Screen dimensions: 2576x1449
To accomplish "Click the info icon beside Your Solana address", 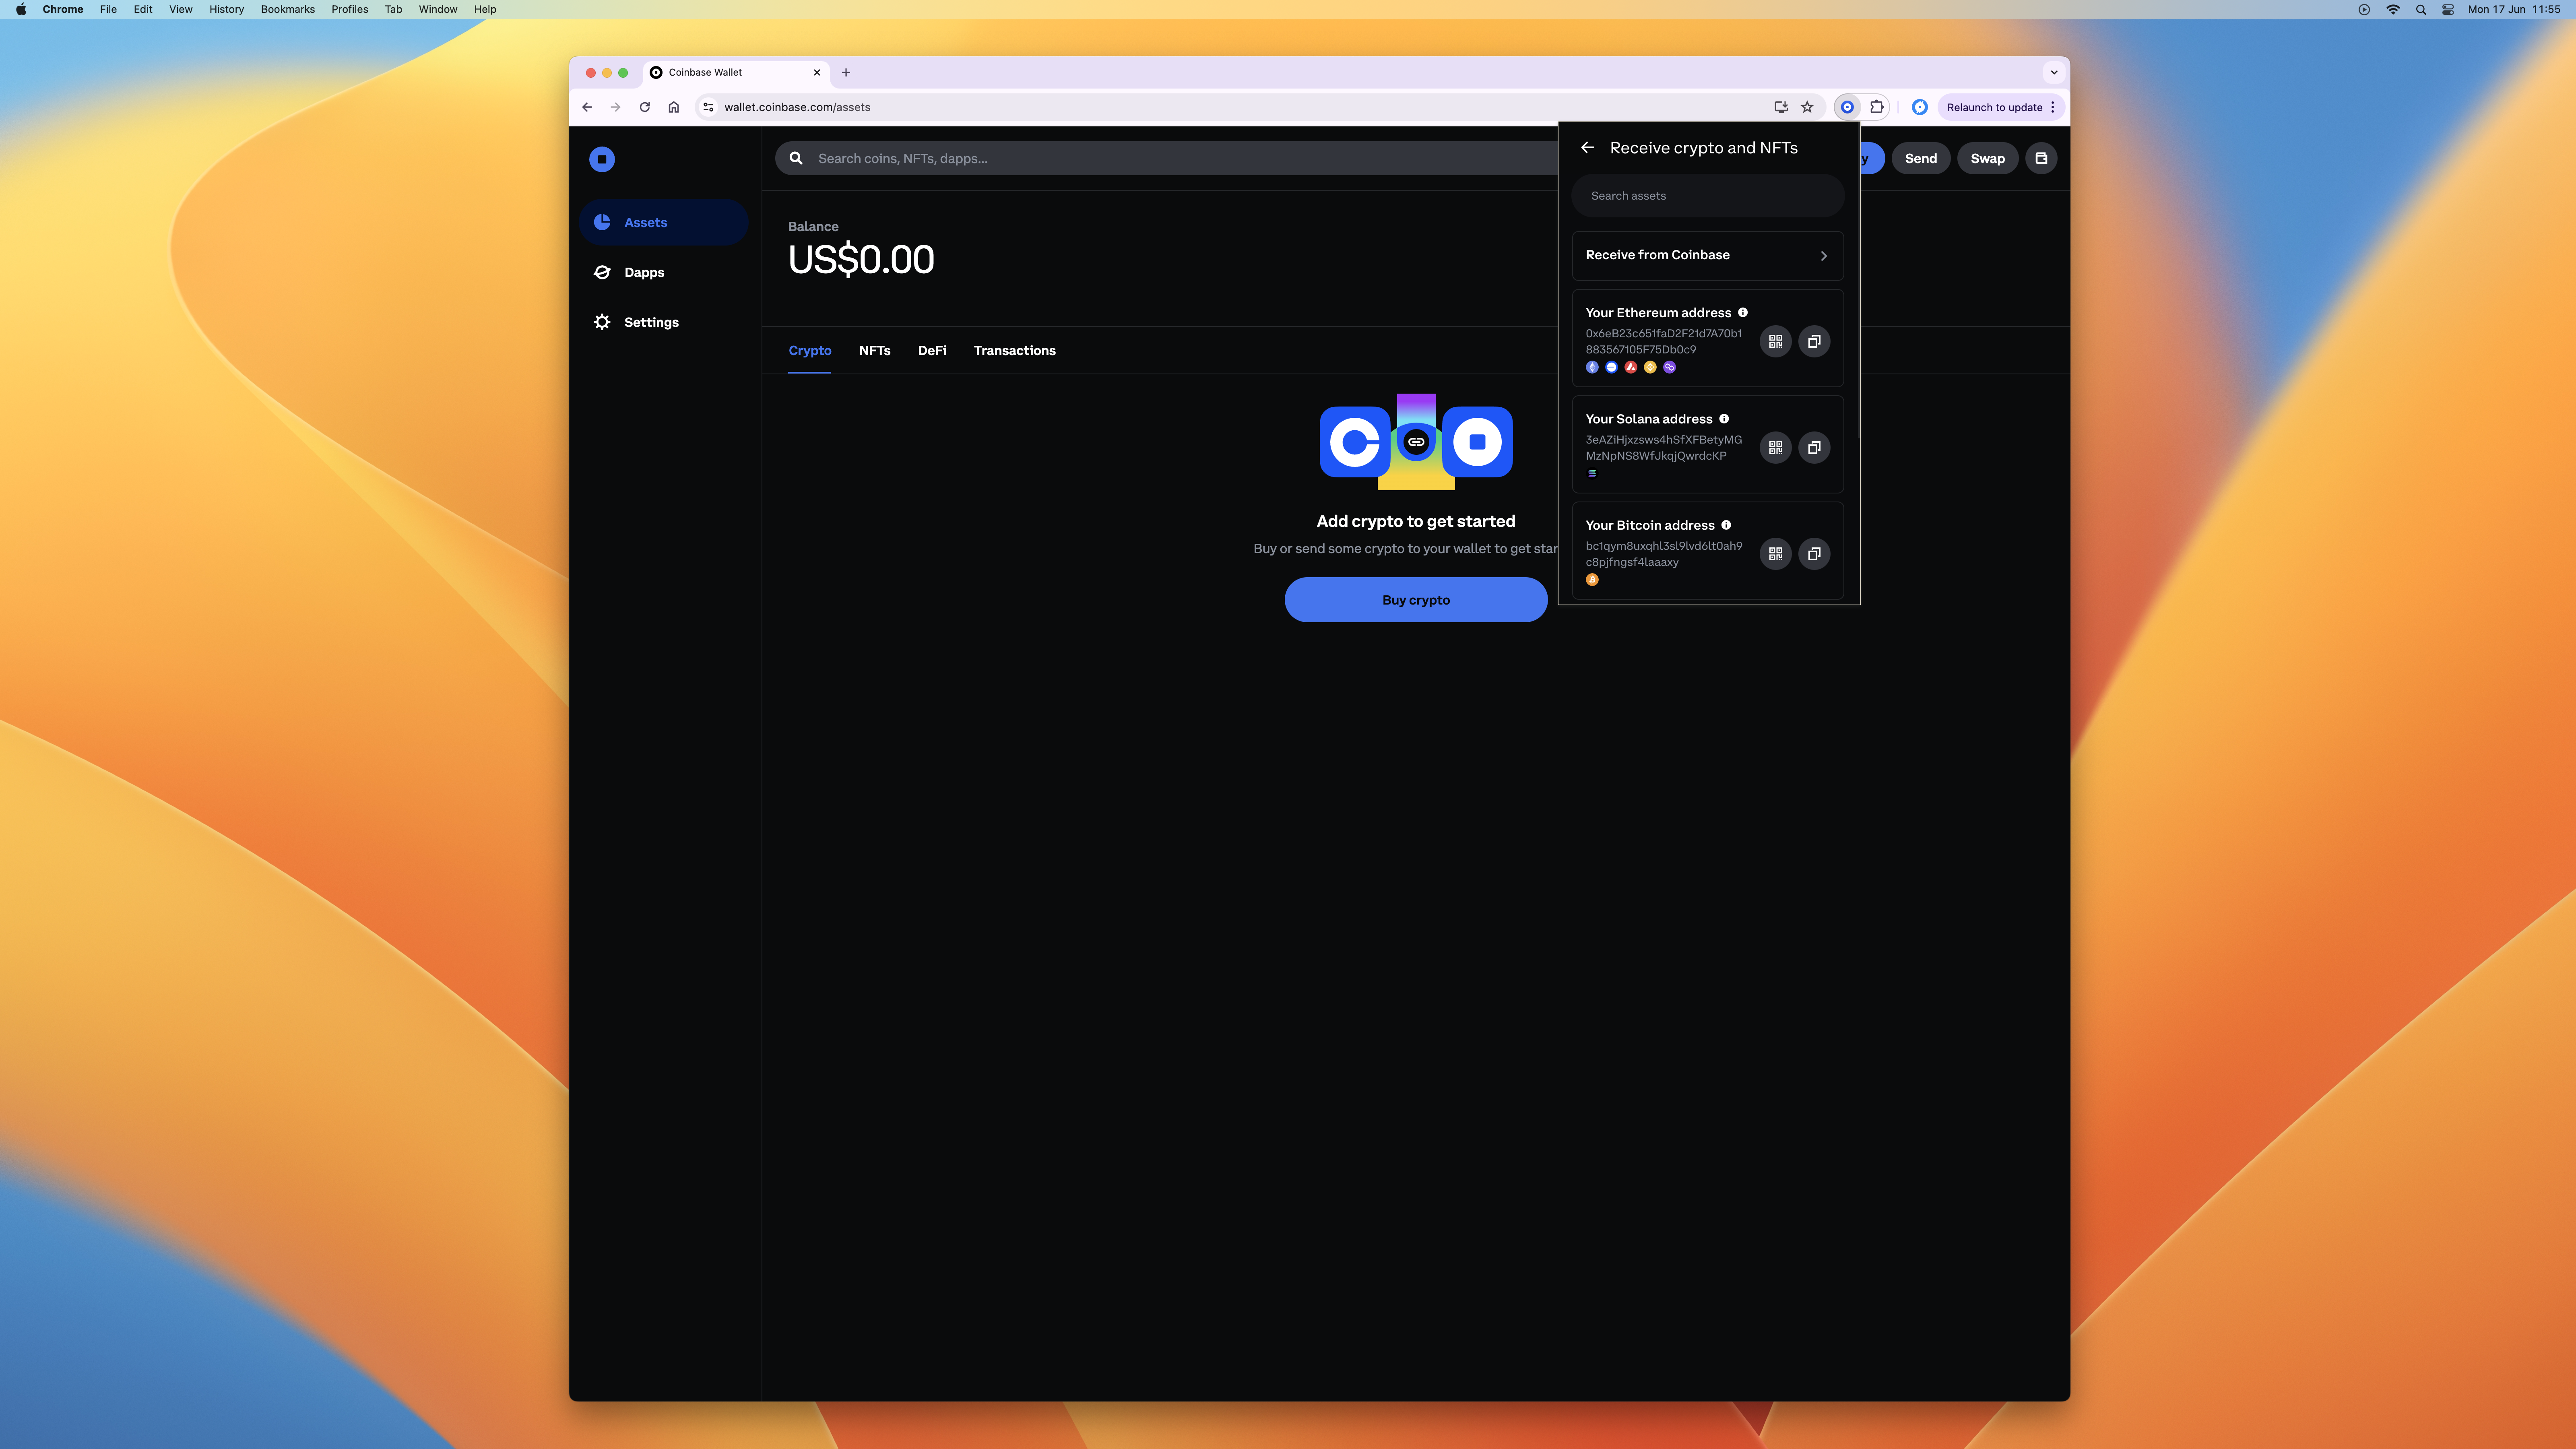I will coord(1724,419).
